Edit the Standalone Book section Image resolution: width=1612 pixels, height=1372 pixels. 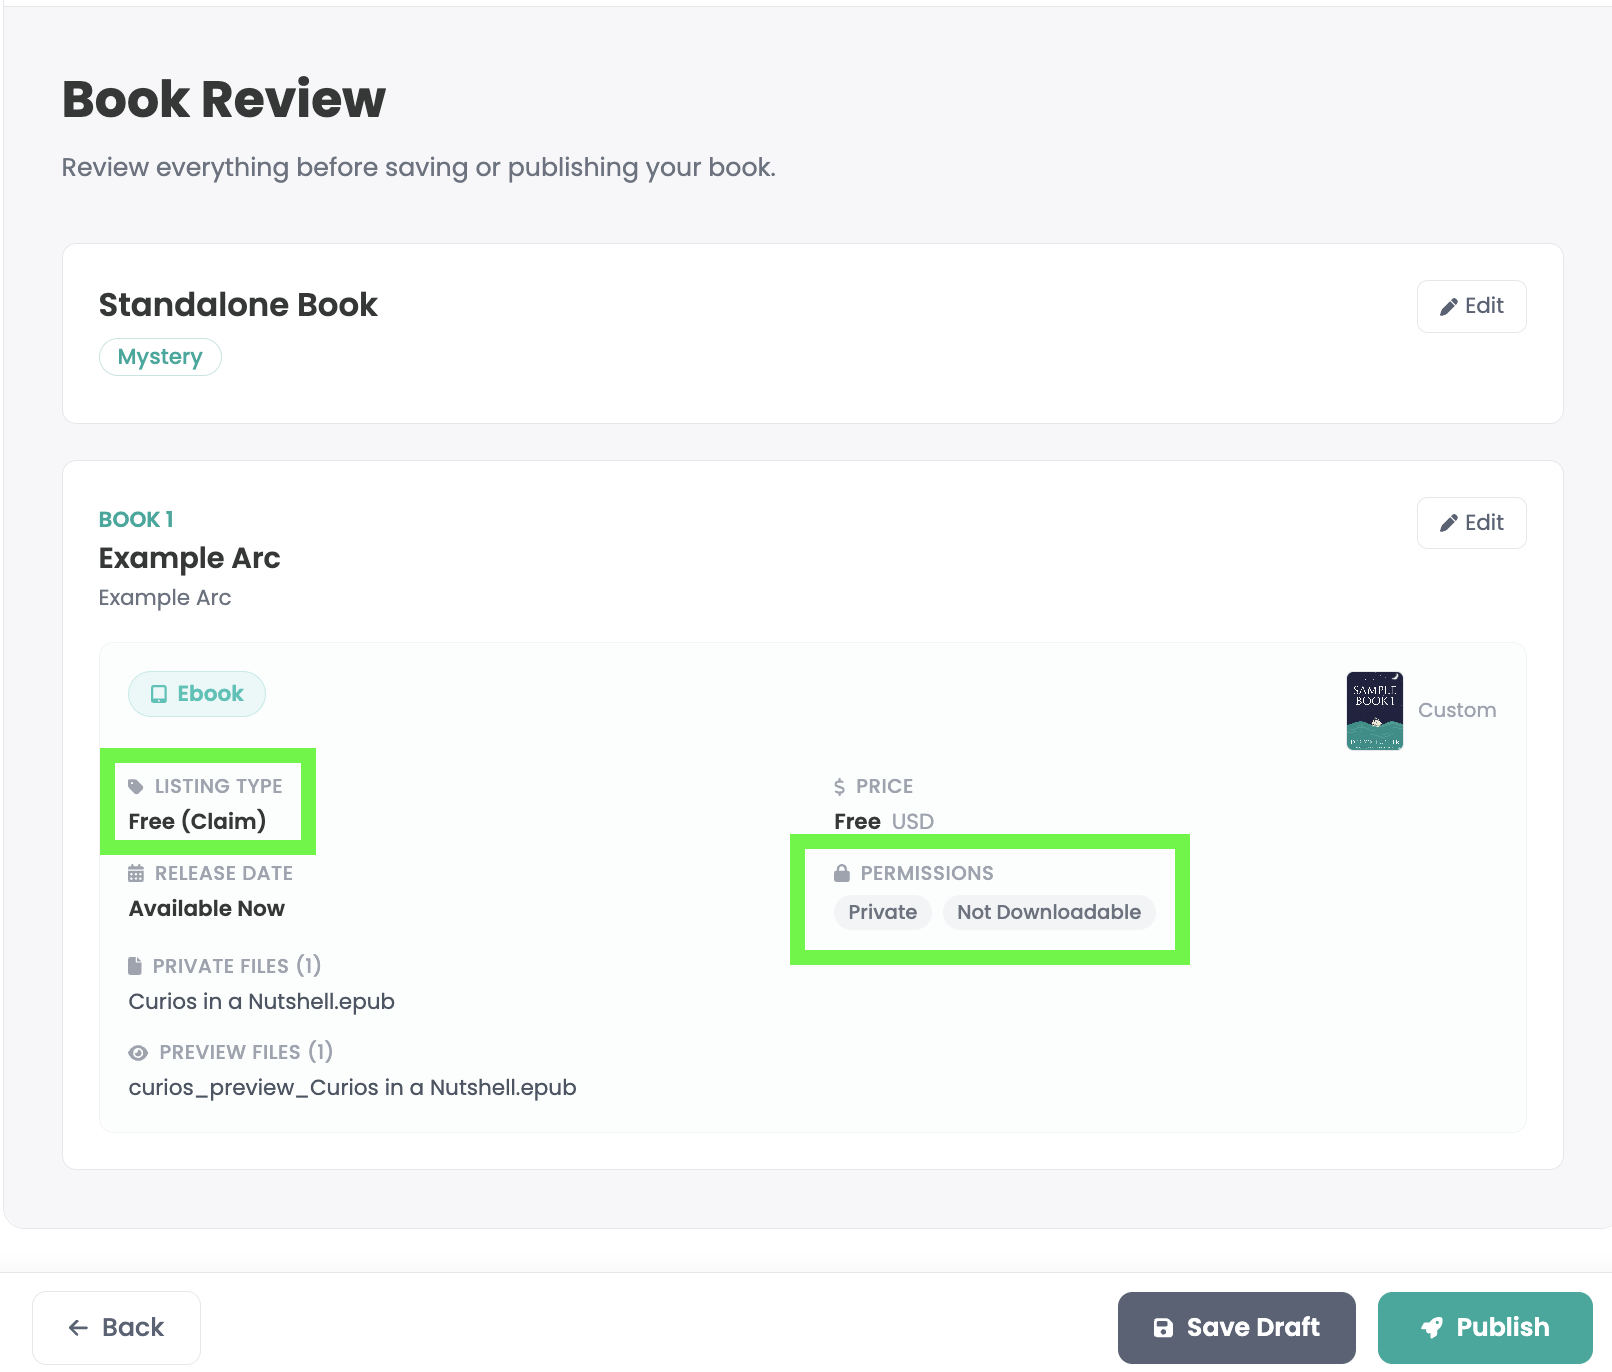[x=1471, y=306]
